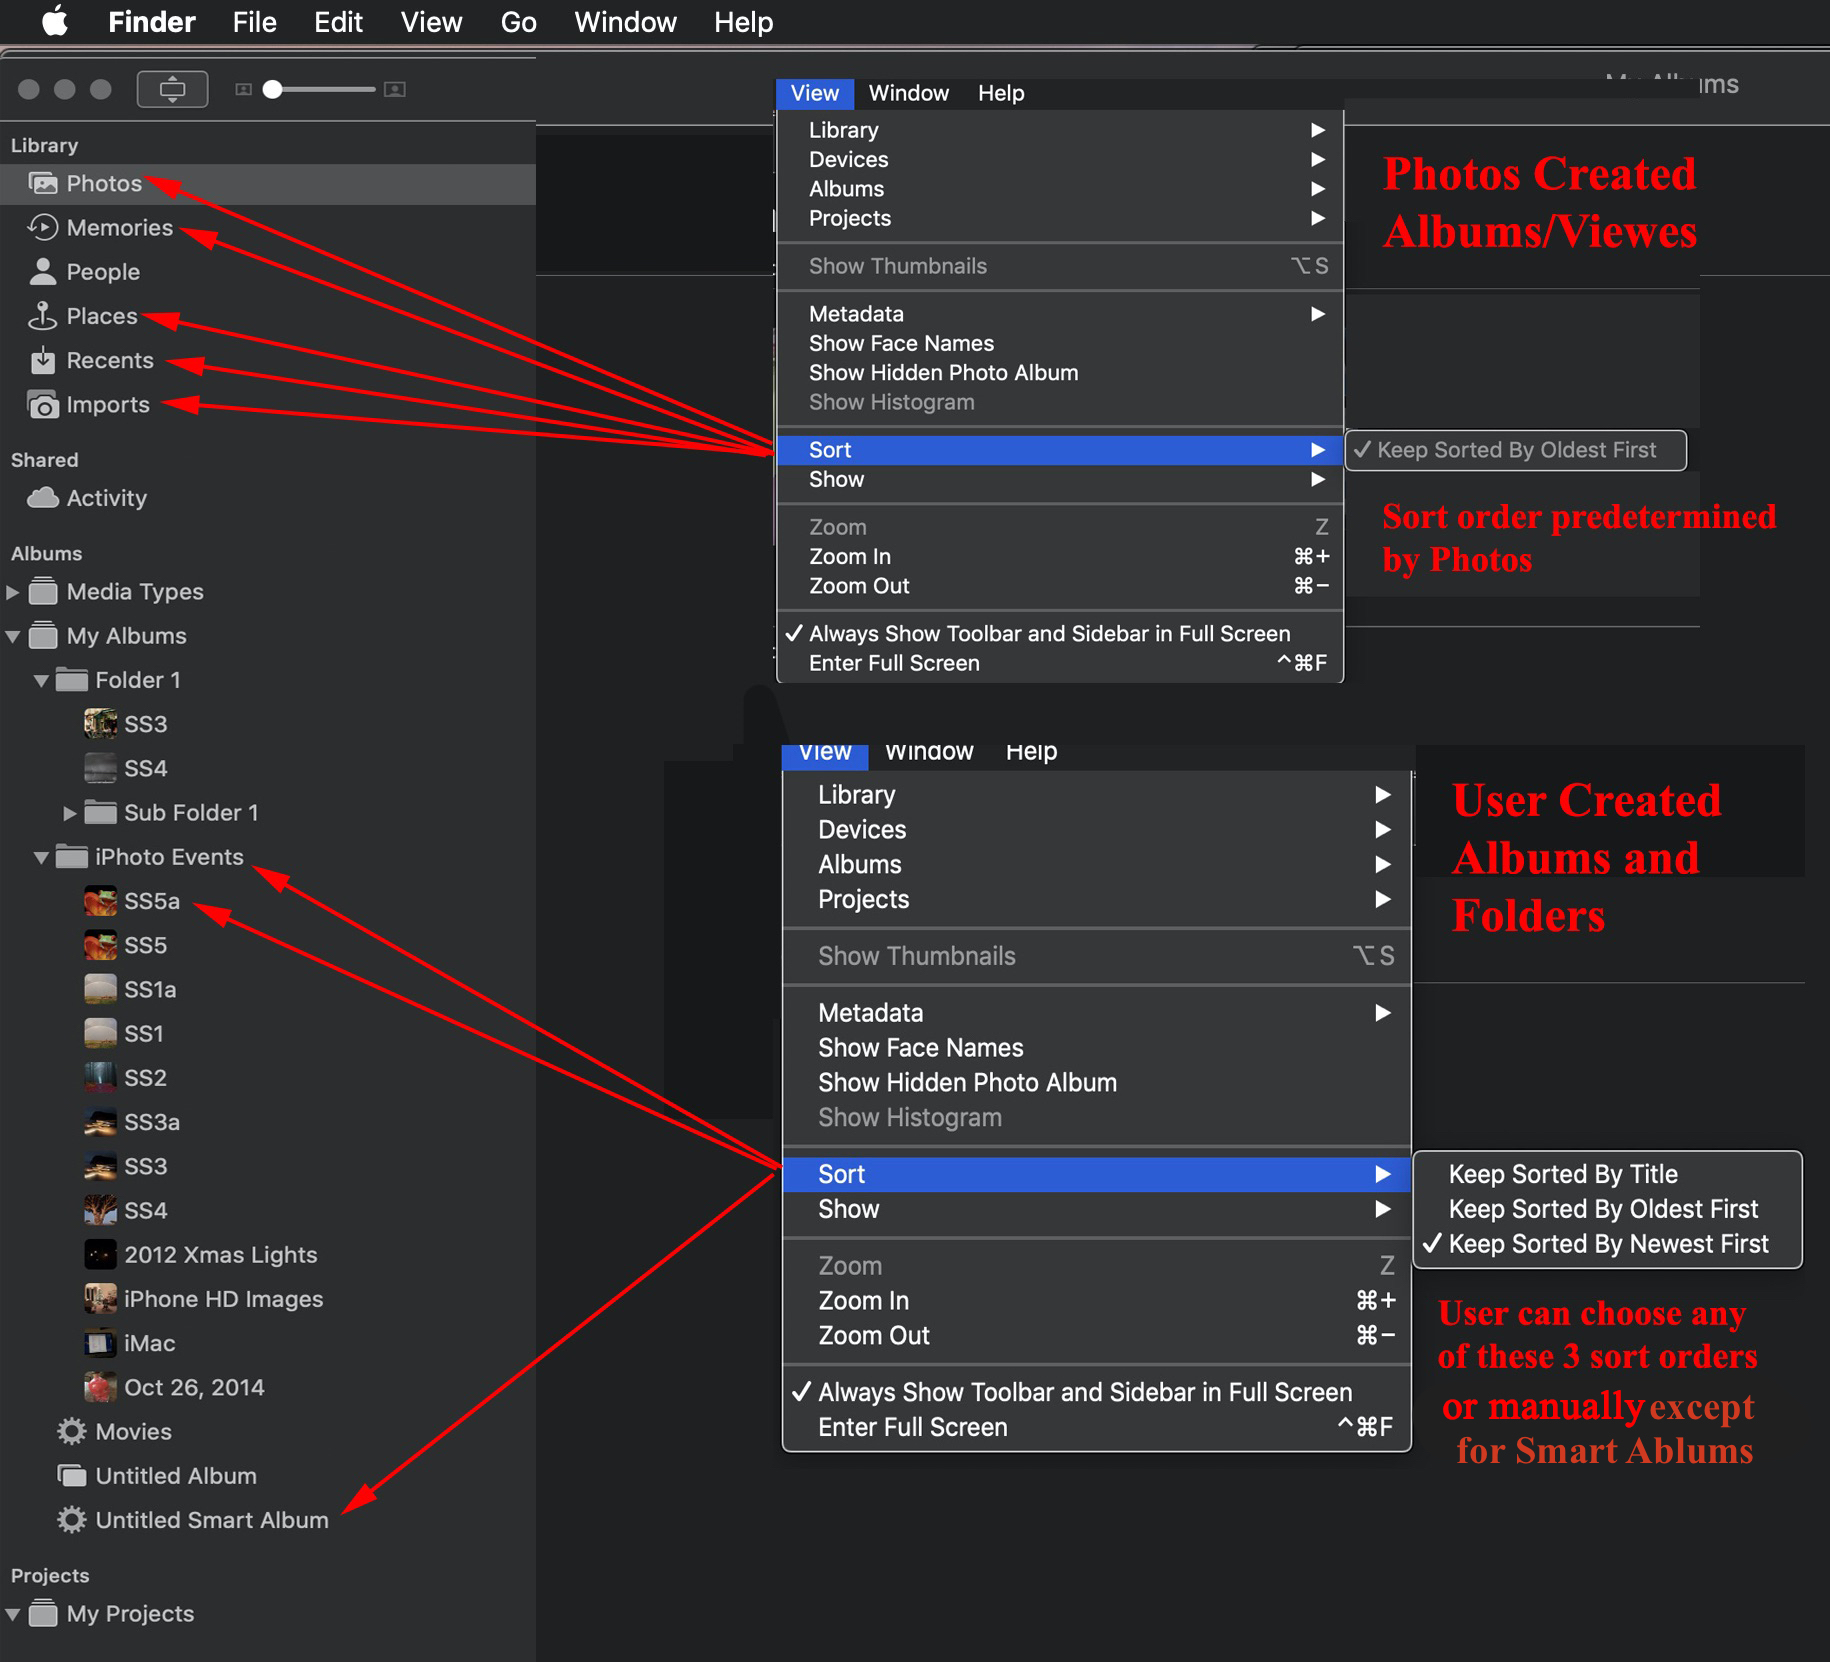Select the SS2 album thumbnail
The width and height of the screenshot is (1830, 1662).
[100, 1078]
